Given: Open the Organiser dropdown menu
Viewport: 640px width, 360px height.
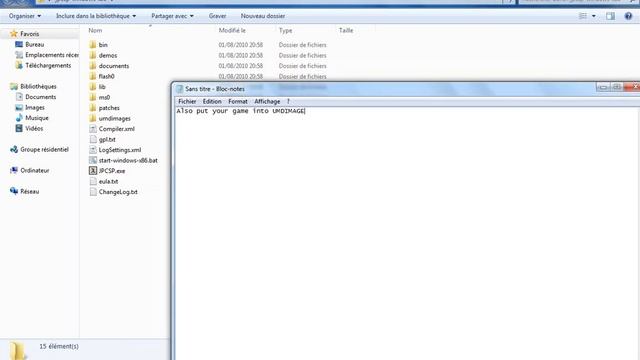Looking at the screenshot, I should tap(25, 16).
